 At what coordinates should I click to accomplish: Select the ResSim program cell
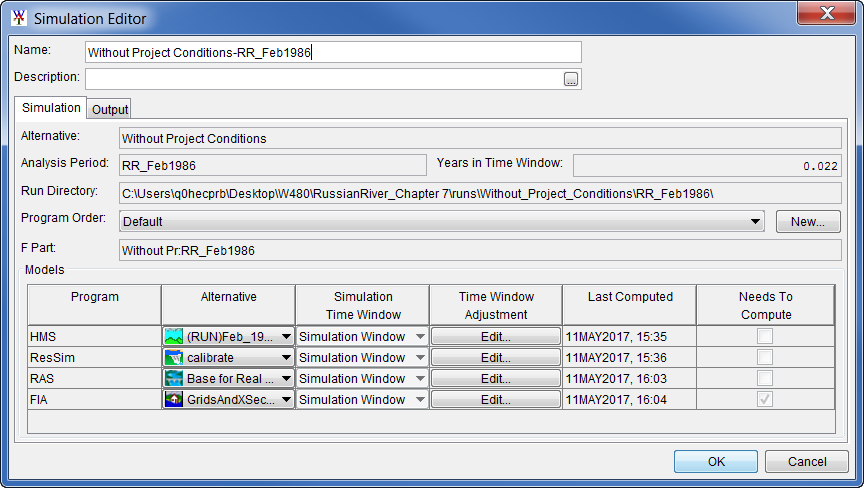click(95, 357)
